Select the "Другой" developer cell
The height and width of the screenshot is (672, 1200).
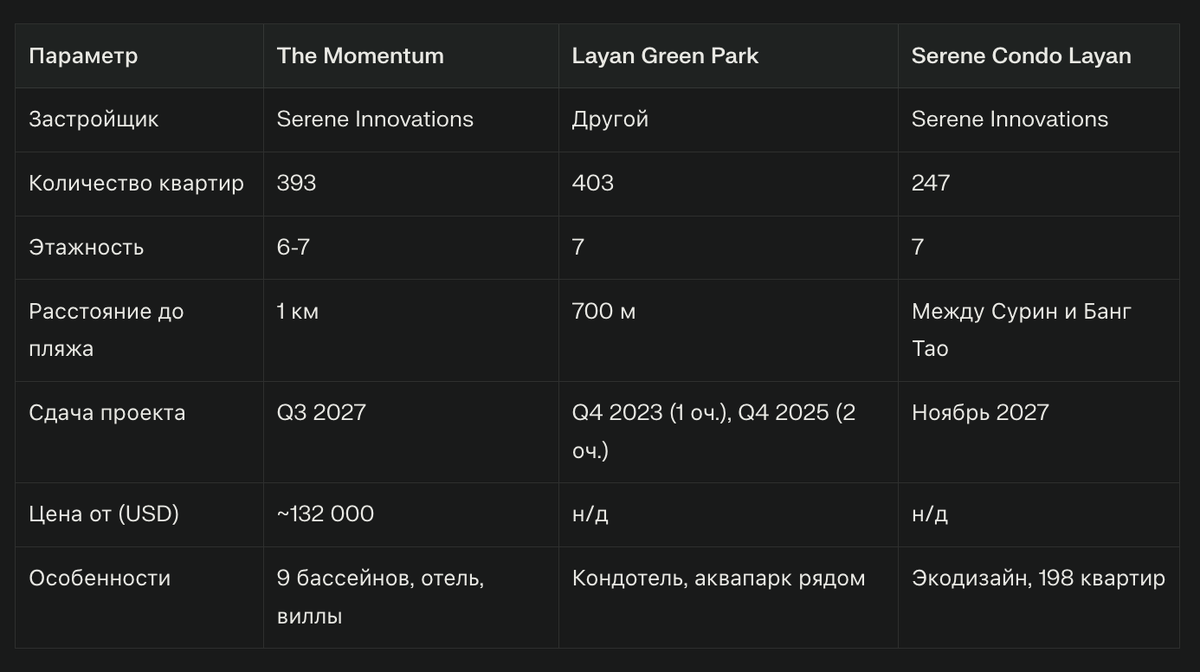(x=610, y=119)
